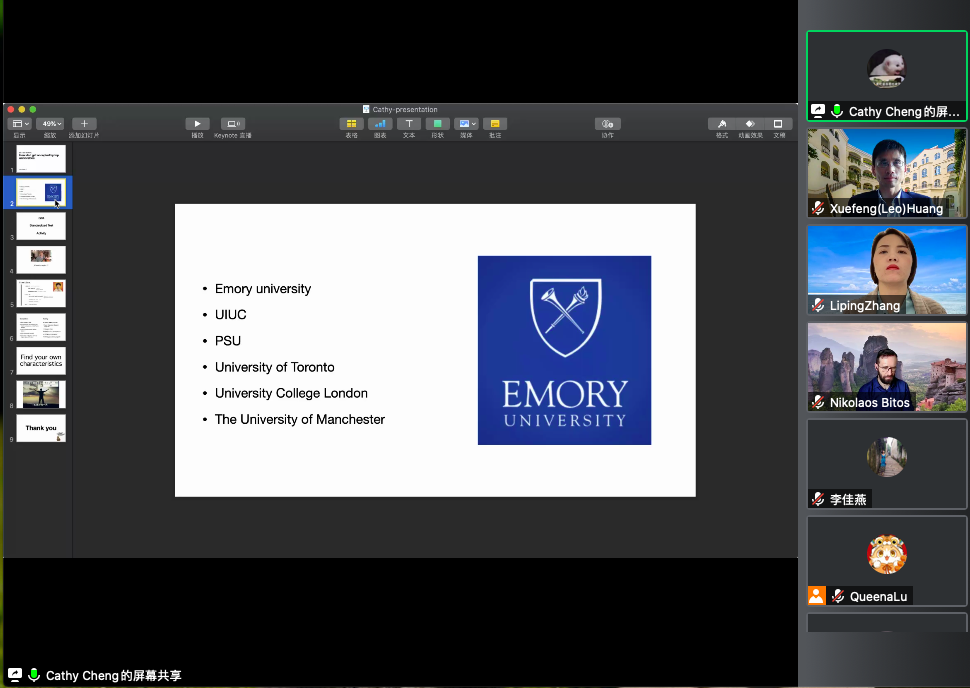Insert a table from the toolbar
Viewport: 970px width, 688px height.
[351, 124]
